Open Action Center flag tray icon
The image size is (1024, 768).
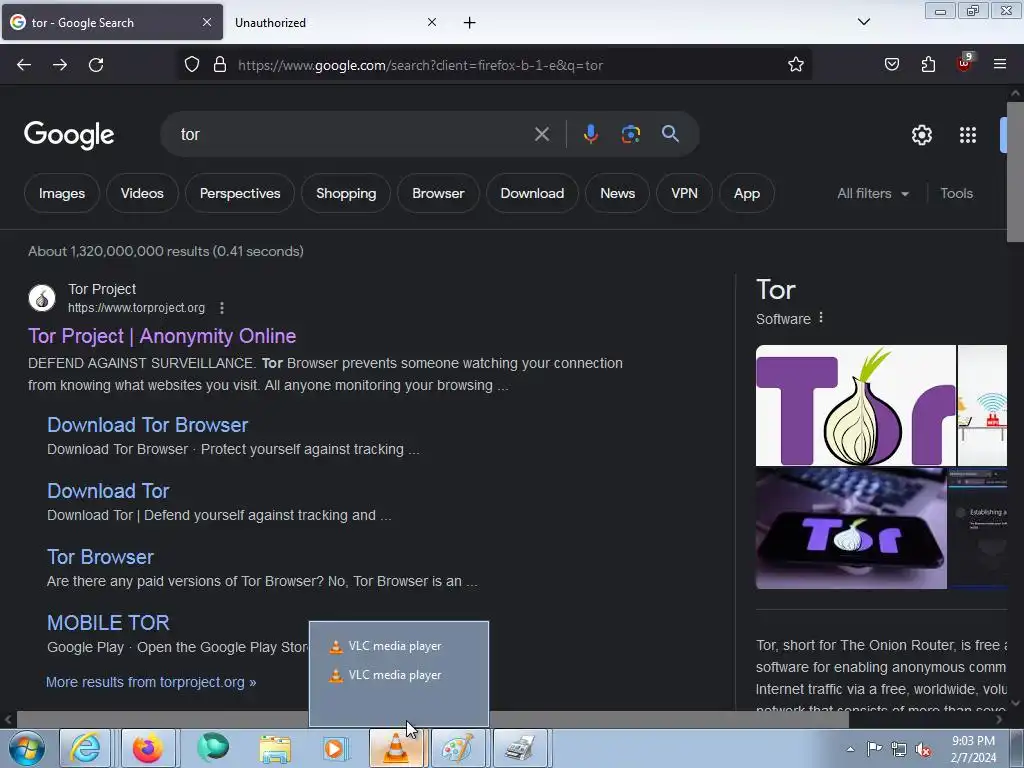pos(874,749)
